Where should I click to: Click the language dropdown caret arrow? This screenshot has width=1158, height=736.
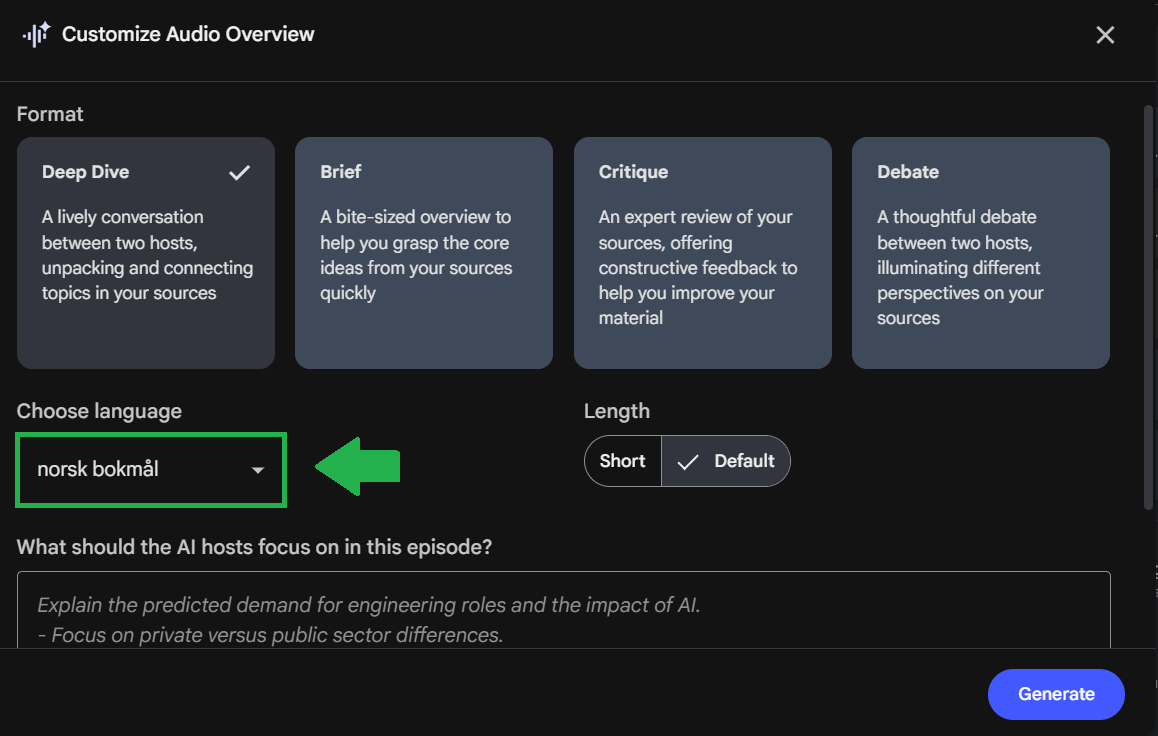click(x=258, y=470)
